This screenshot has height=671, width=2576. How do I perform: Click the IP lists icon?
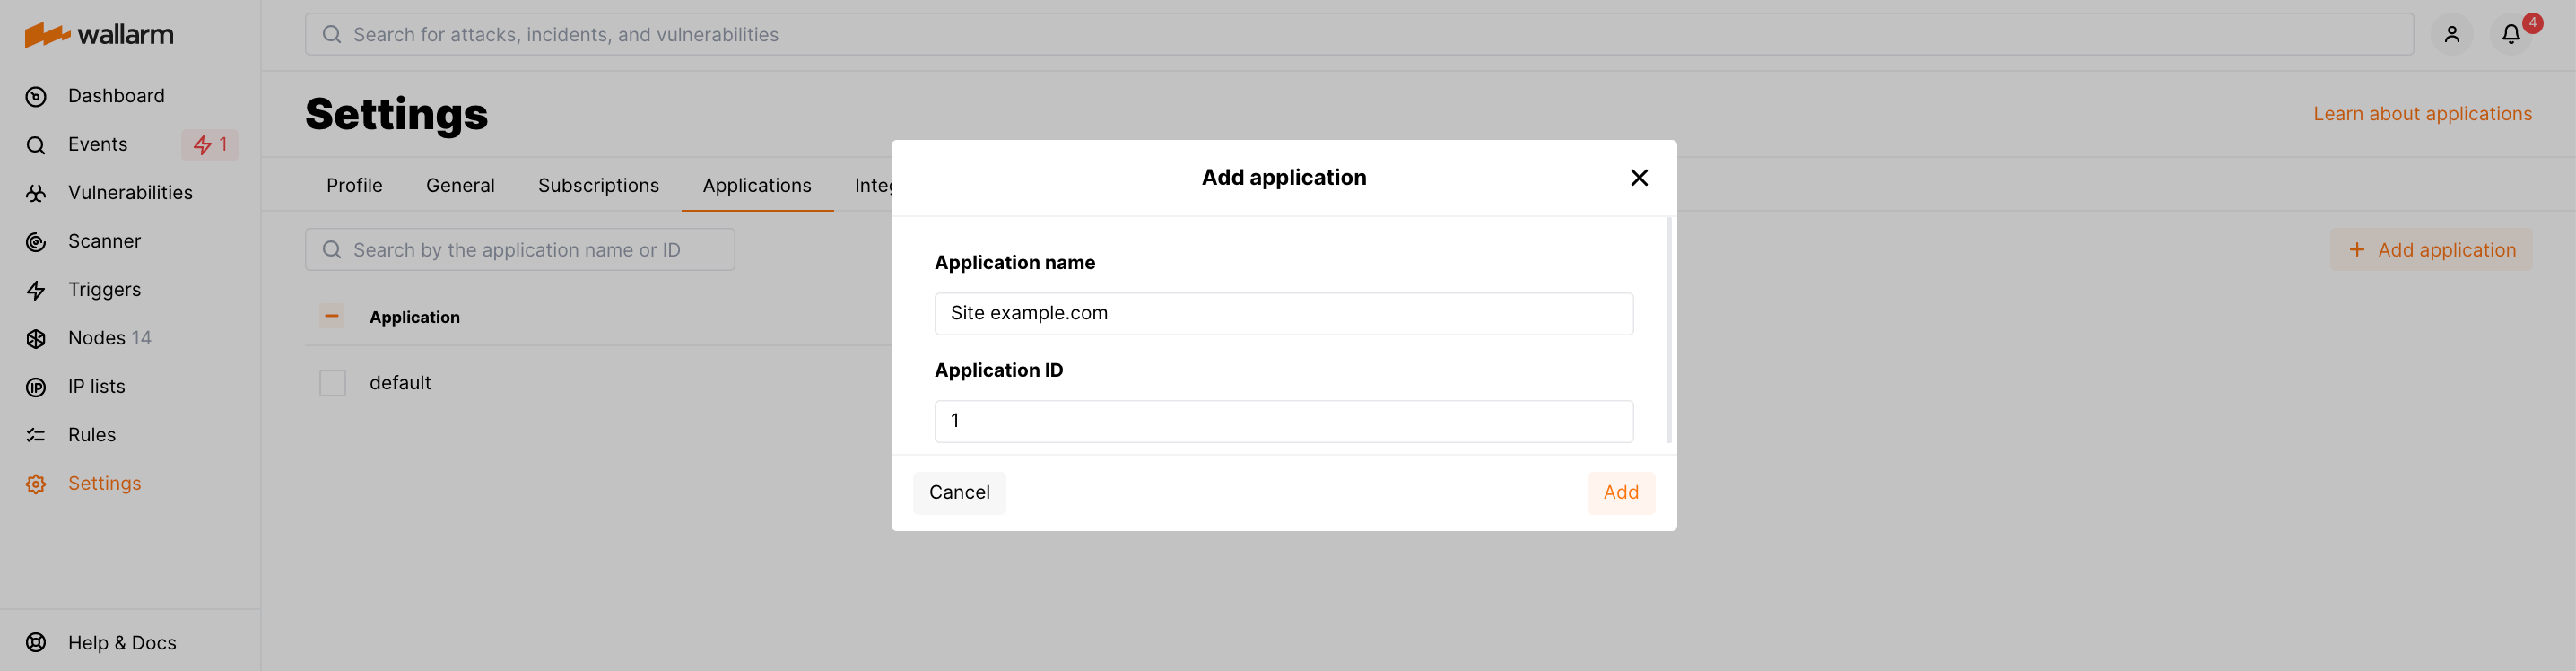36,387
